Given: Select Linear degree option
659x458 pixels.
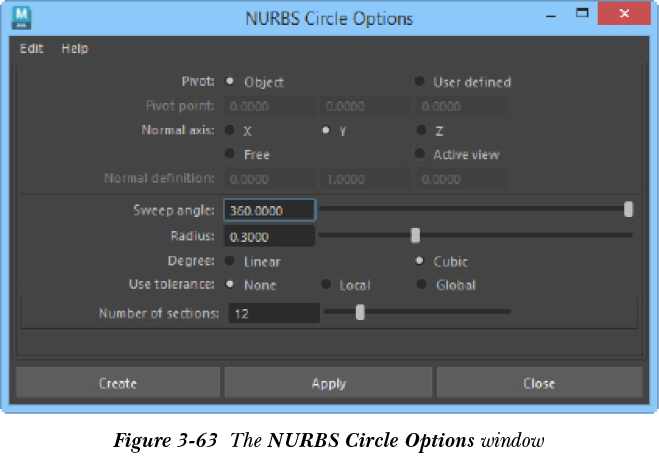Looking at the screenshot, I should (x=230, y=261).
